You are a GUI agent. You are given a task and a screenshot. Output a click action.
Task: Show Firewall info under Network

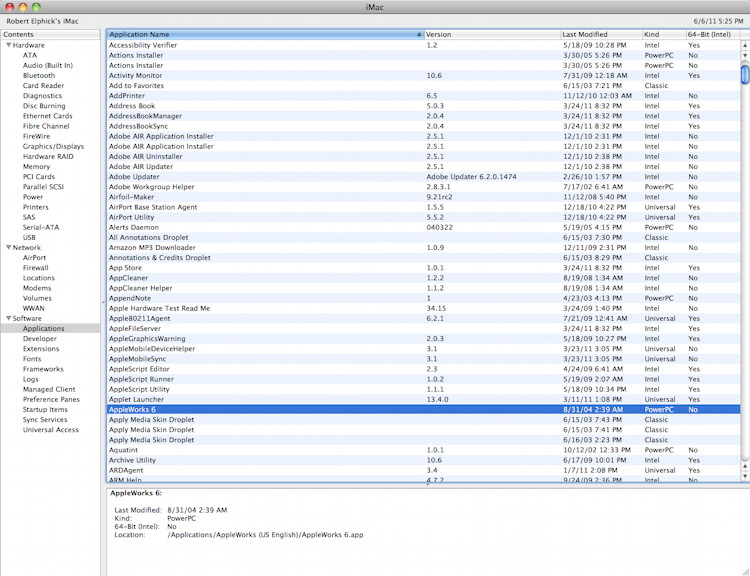36,268
